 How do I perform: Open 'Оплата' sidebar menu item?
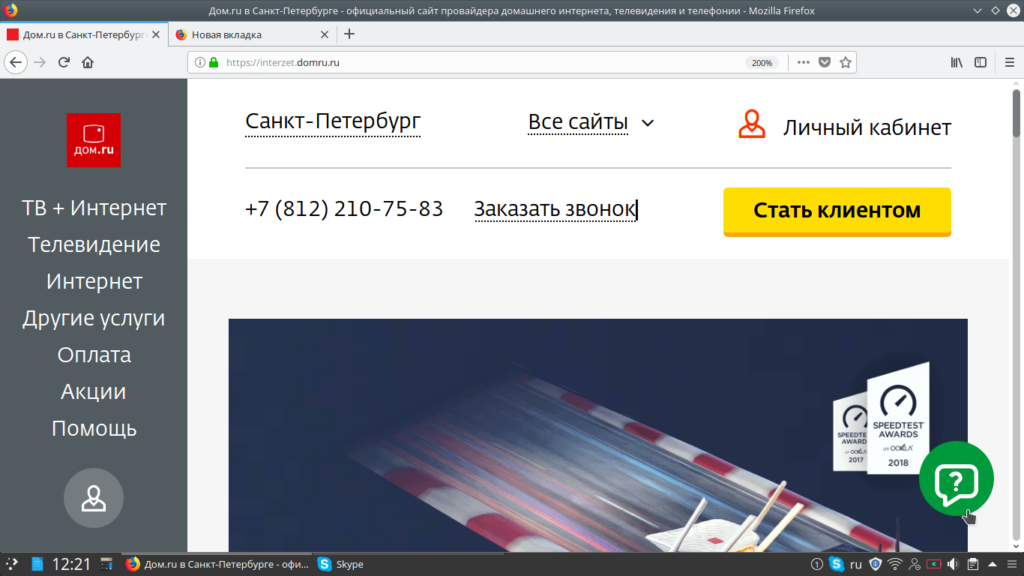94,355
